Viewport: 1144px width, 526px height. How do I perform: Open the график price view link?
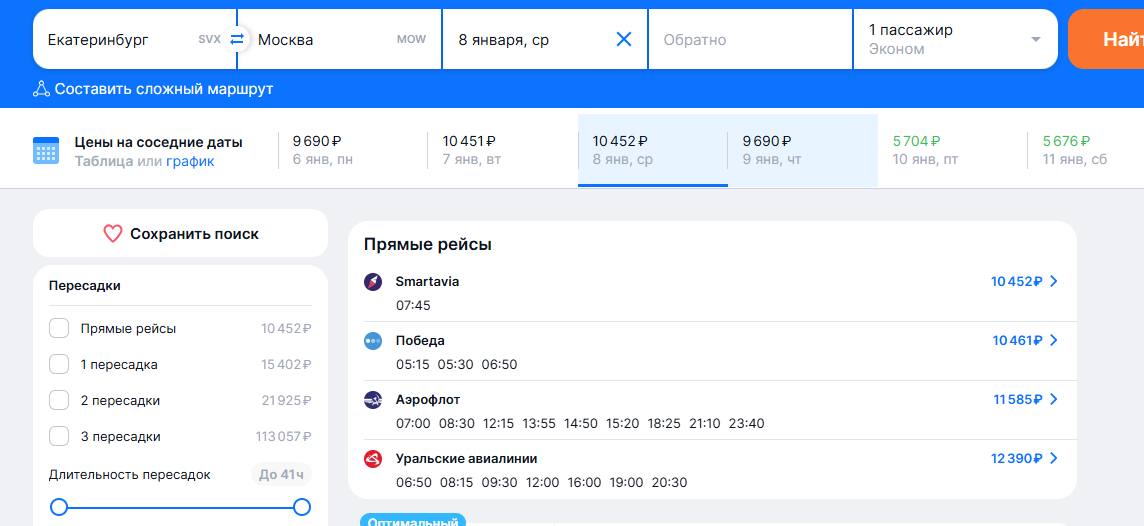point(190,162)
